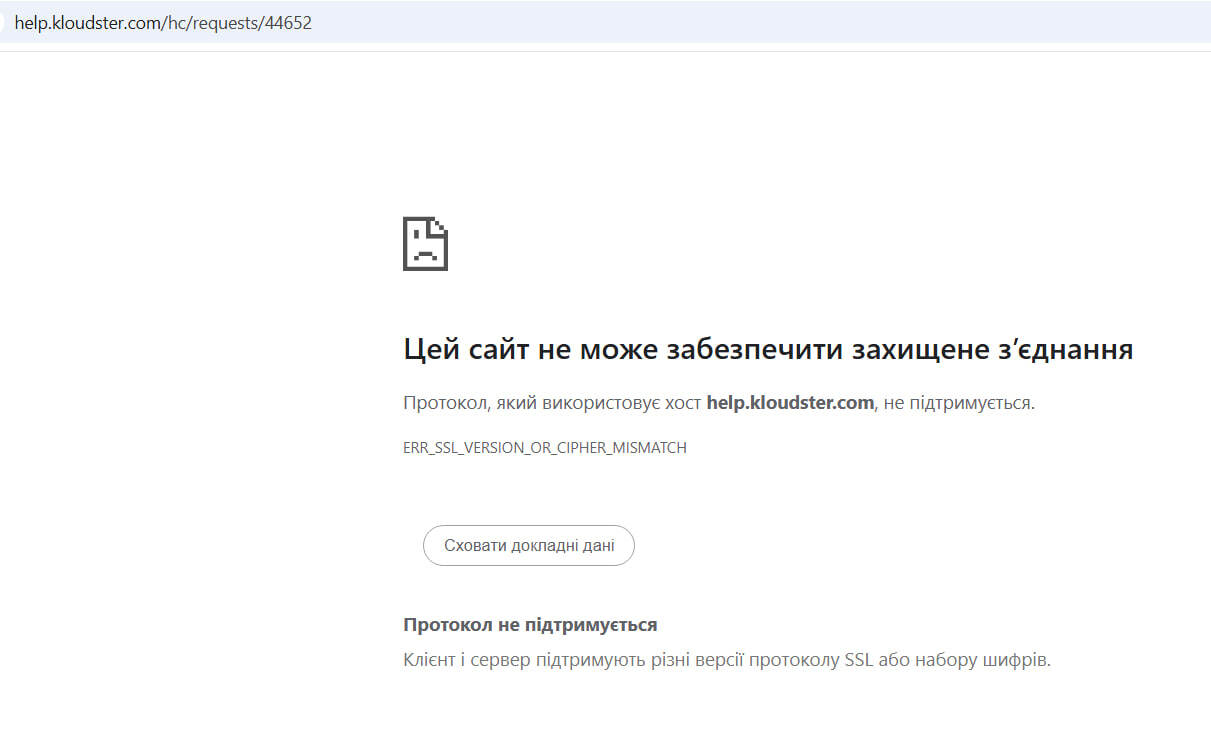Viewport: 1211px width, 735px height.
Task: Click the "Сховати докладні дані" button
Action: [528, 546]
